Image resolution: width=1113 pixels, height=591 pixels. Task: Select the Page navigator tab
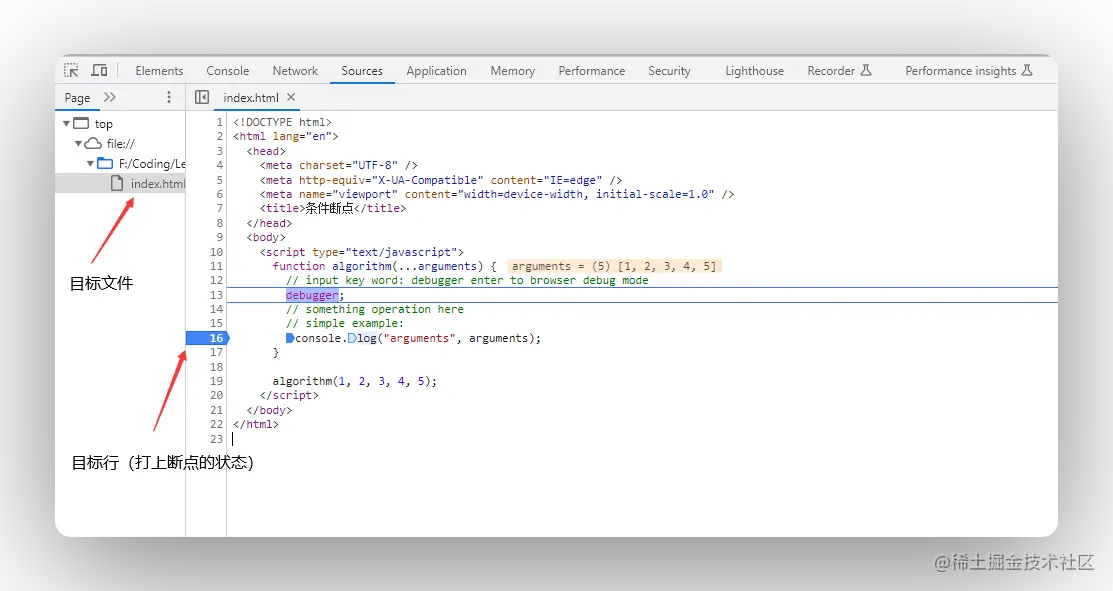click(x=77, y=98)
